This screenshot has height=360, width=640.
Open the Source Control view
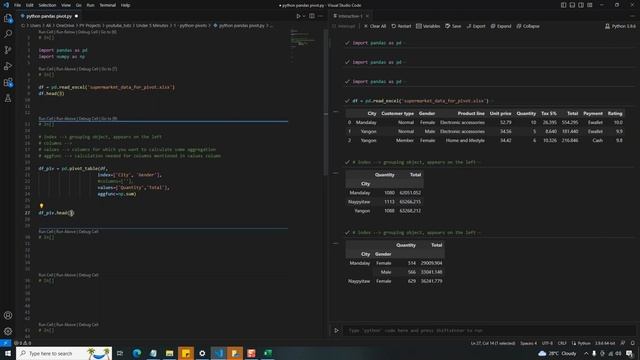[x=8, y=50]
